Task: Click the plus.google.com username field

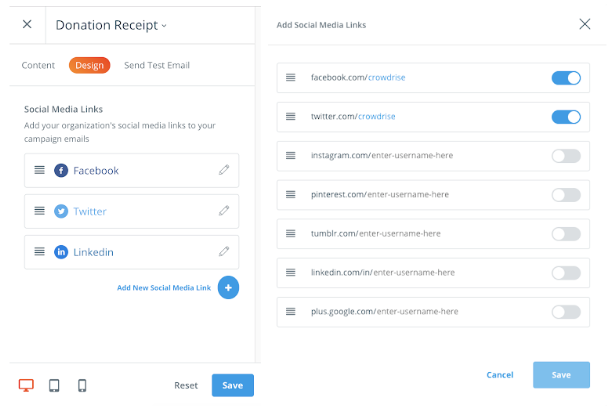Action: pos(418,312)
